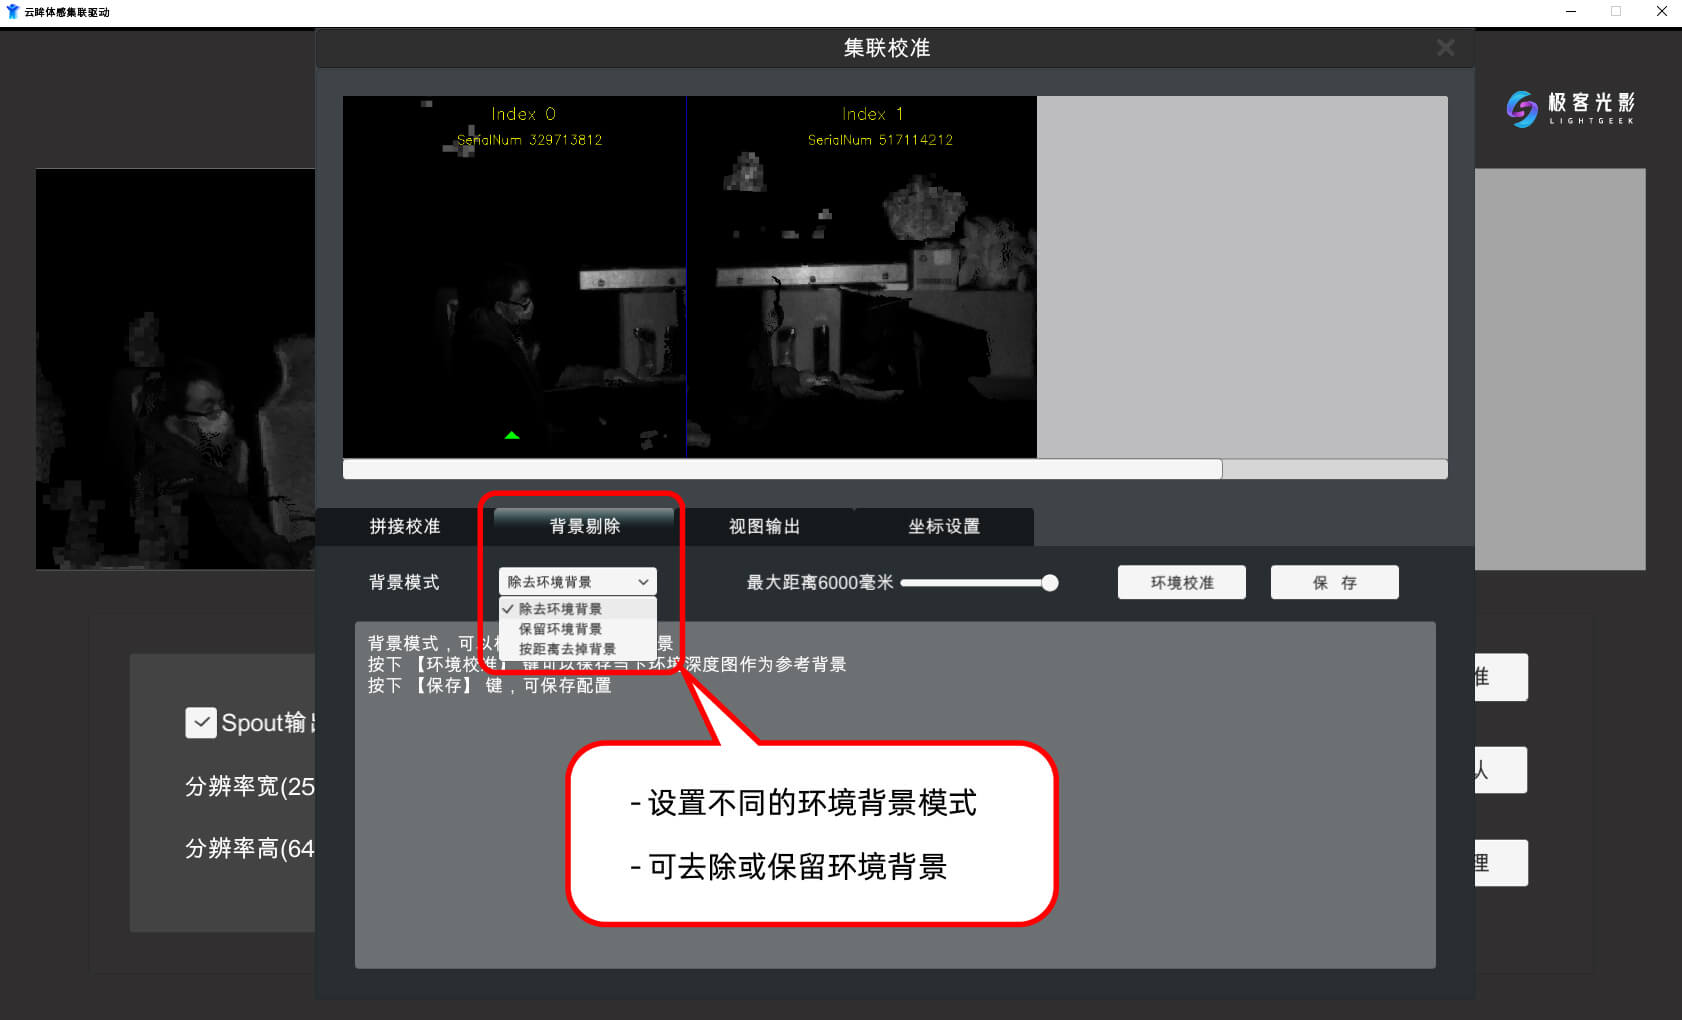This screenshot has width=1682, height=1020.
Task: Click the app icon in title bar
Action: click(12, 12)
